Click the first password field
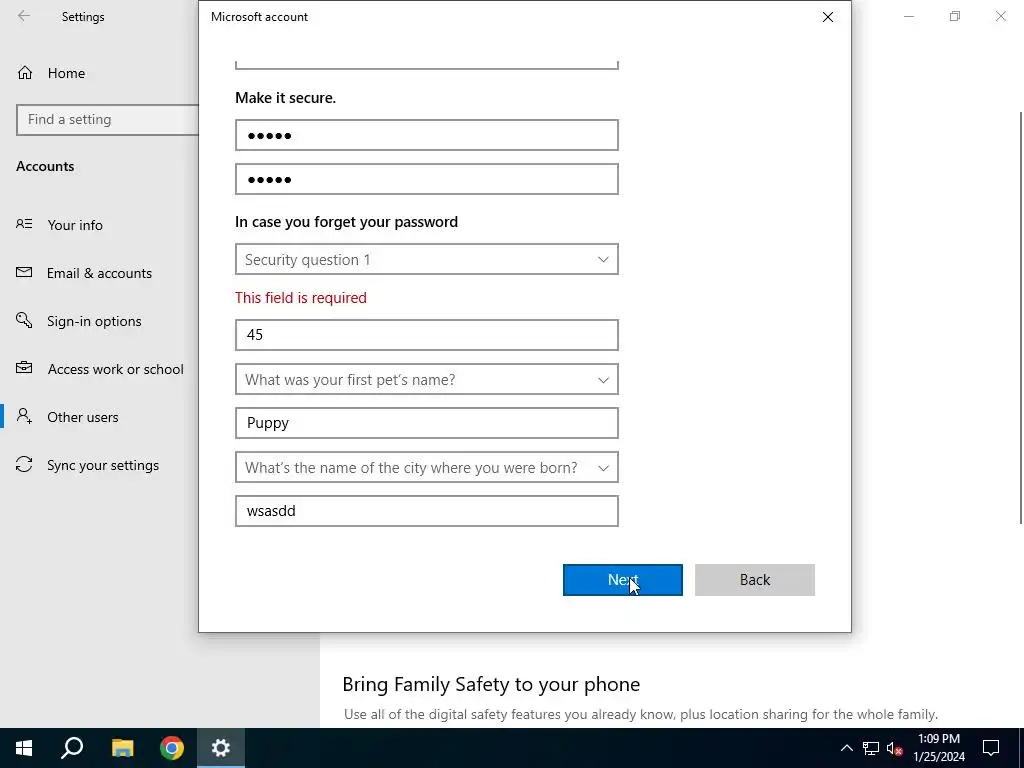 (x=426, y=135)
